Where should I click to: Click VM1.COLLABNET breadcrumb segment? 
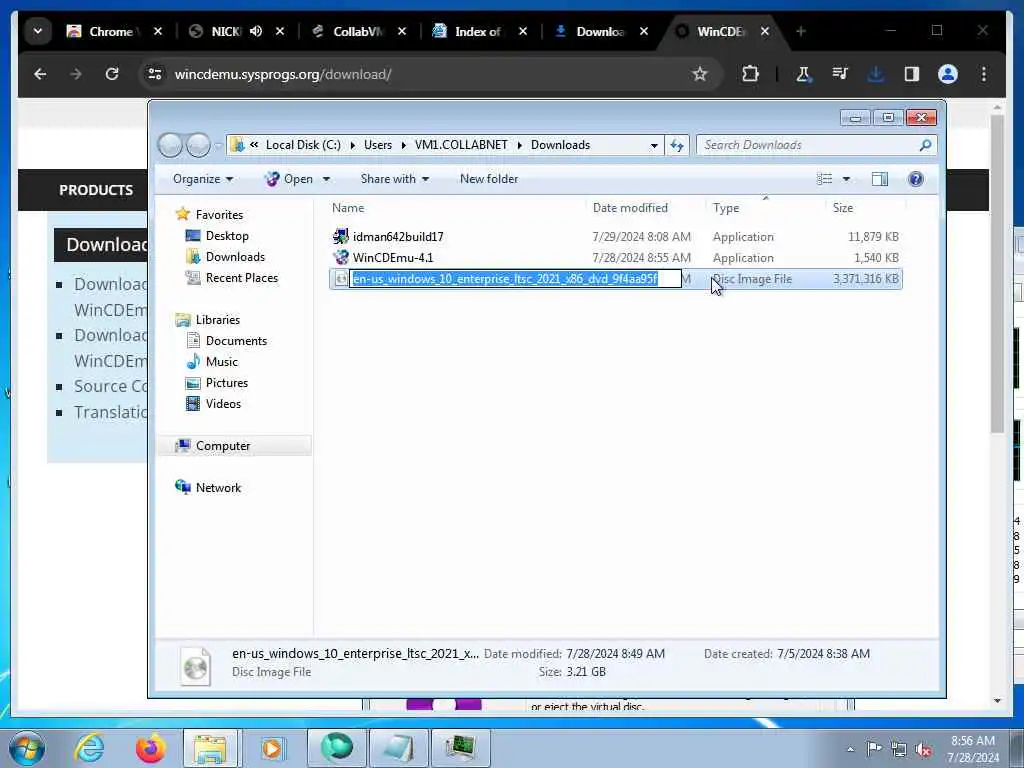[461, 145]
